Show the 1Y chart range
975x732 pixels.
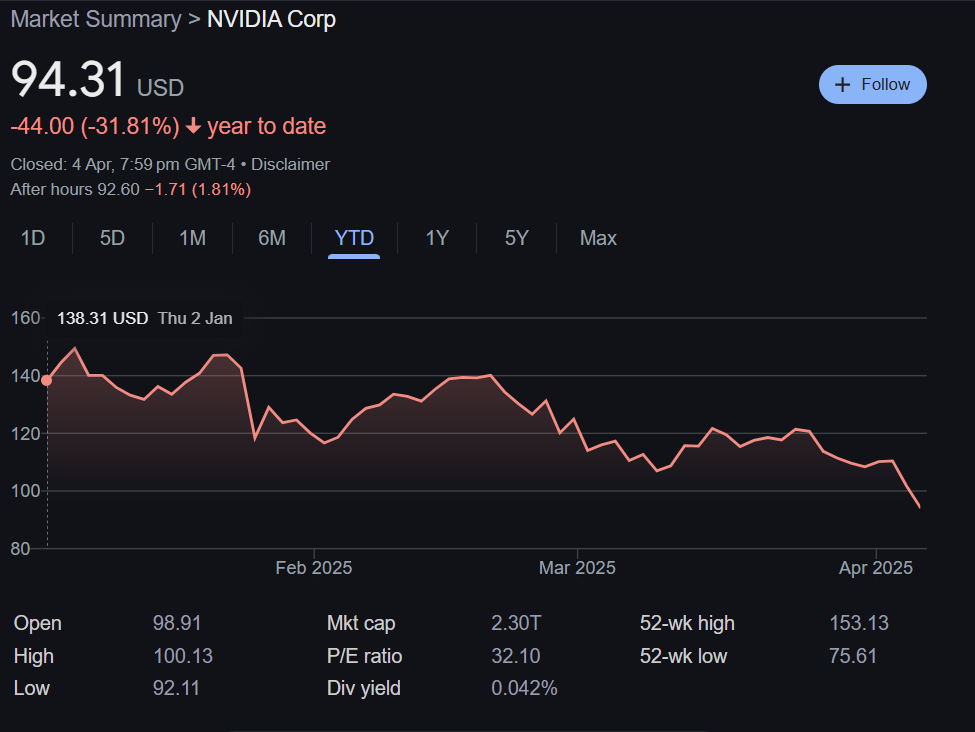pyautogui.click(x=437, y=238)
